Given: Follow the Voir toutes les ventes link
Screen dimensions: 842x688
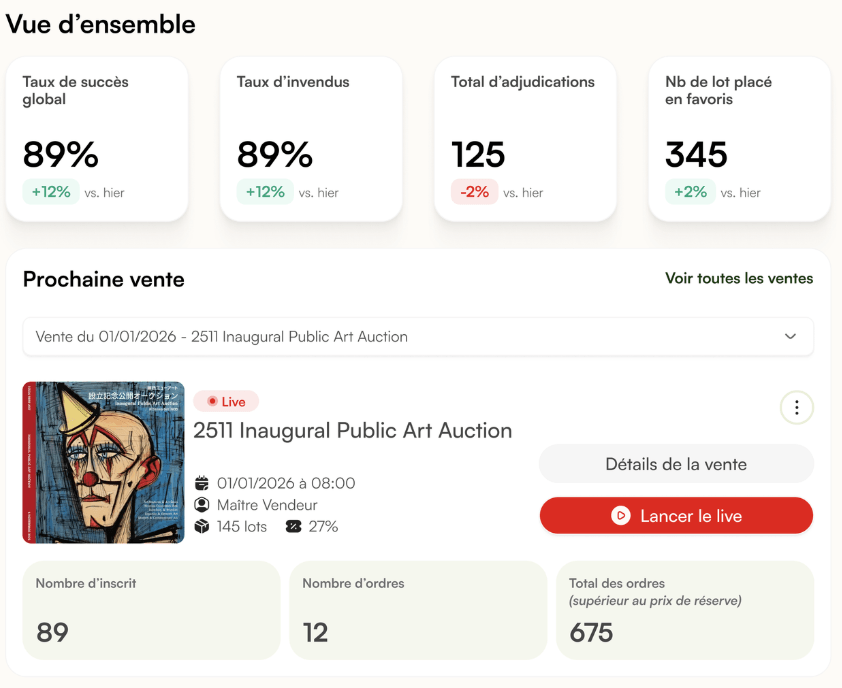Looking at the screenshot, I should pos(739,278).
